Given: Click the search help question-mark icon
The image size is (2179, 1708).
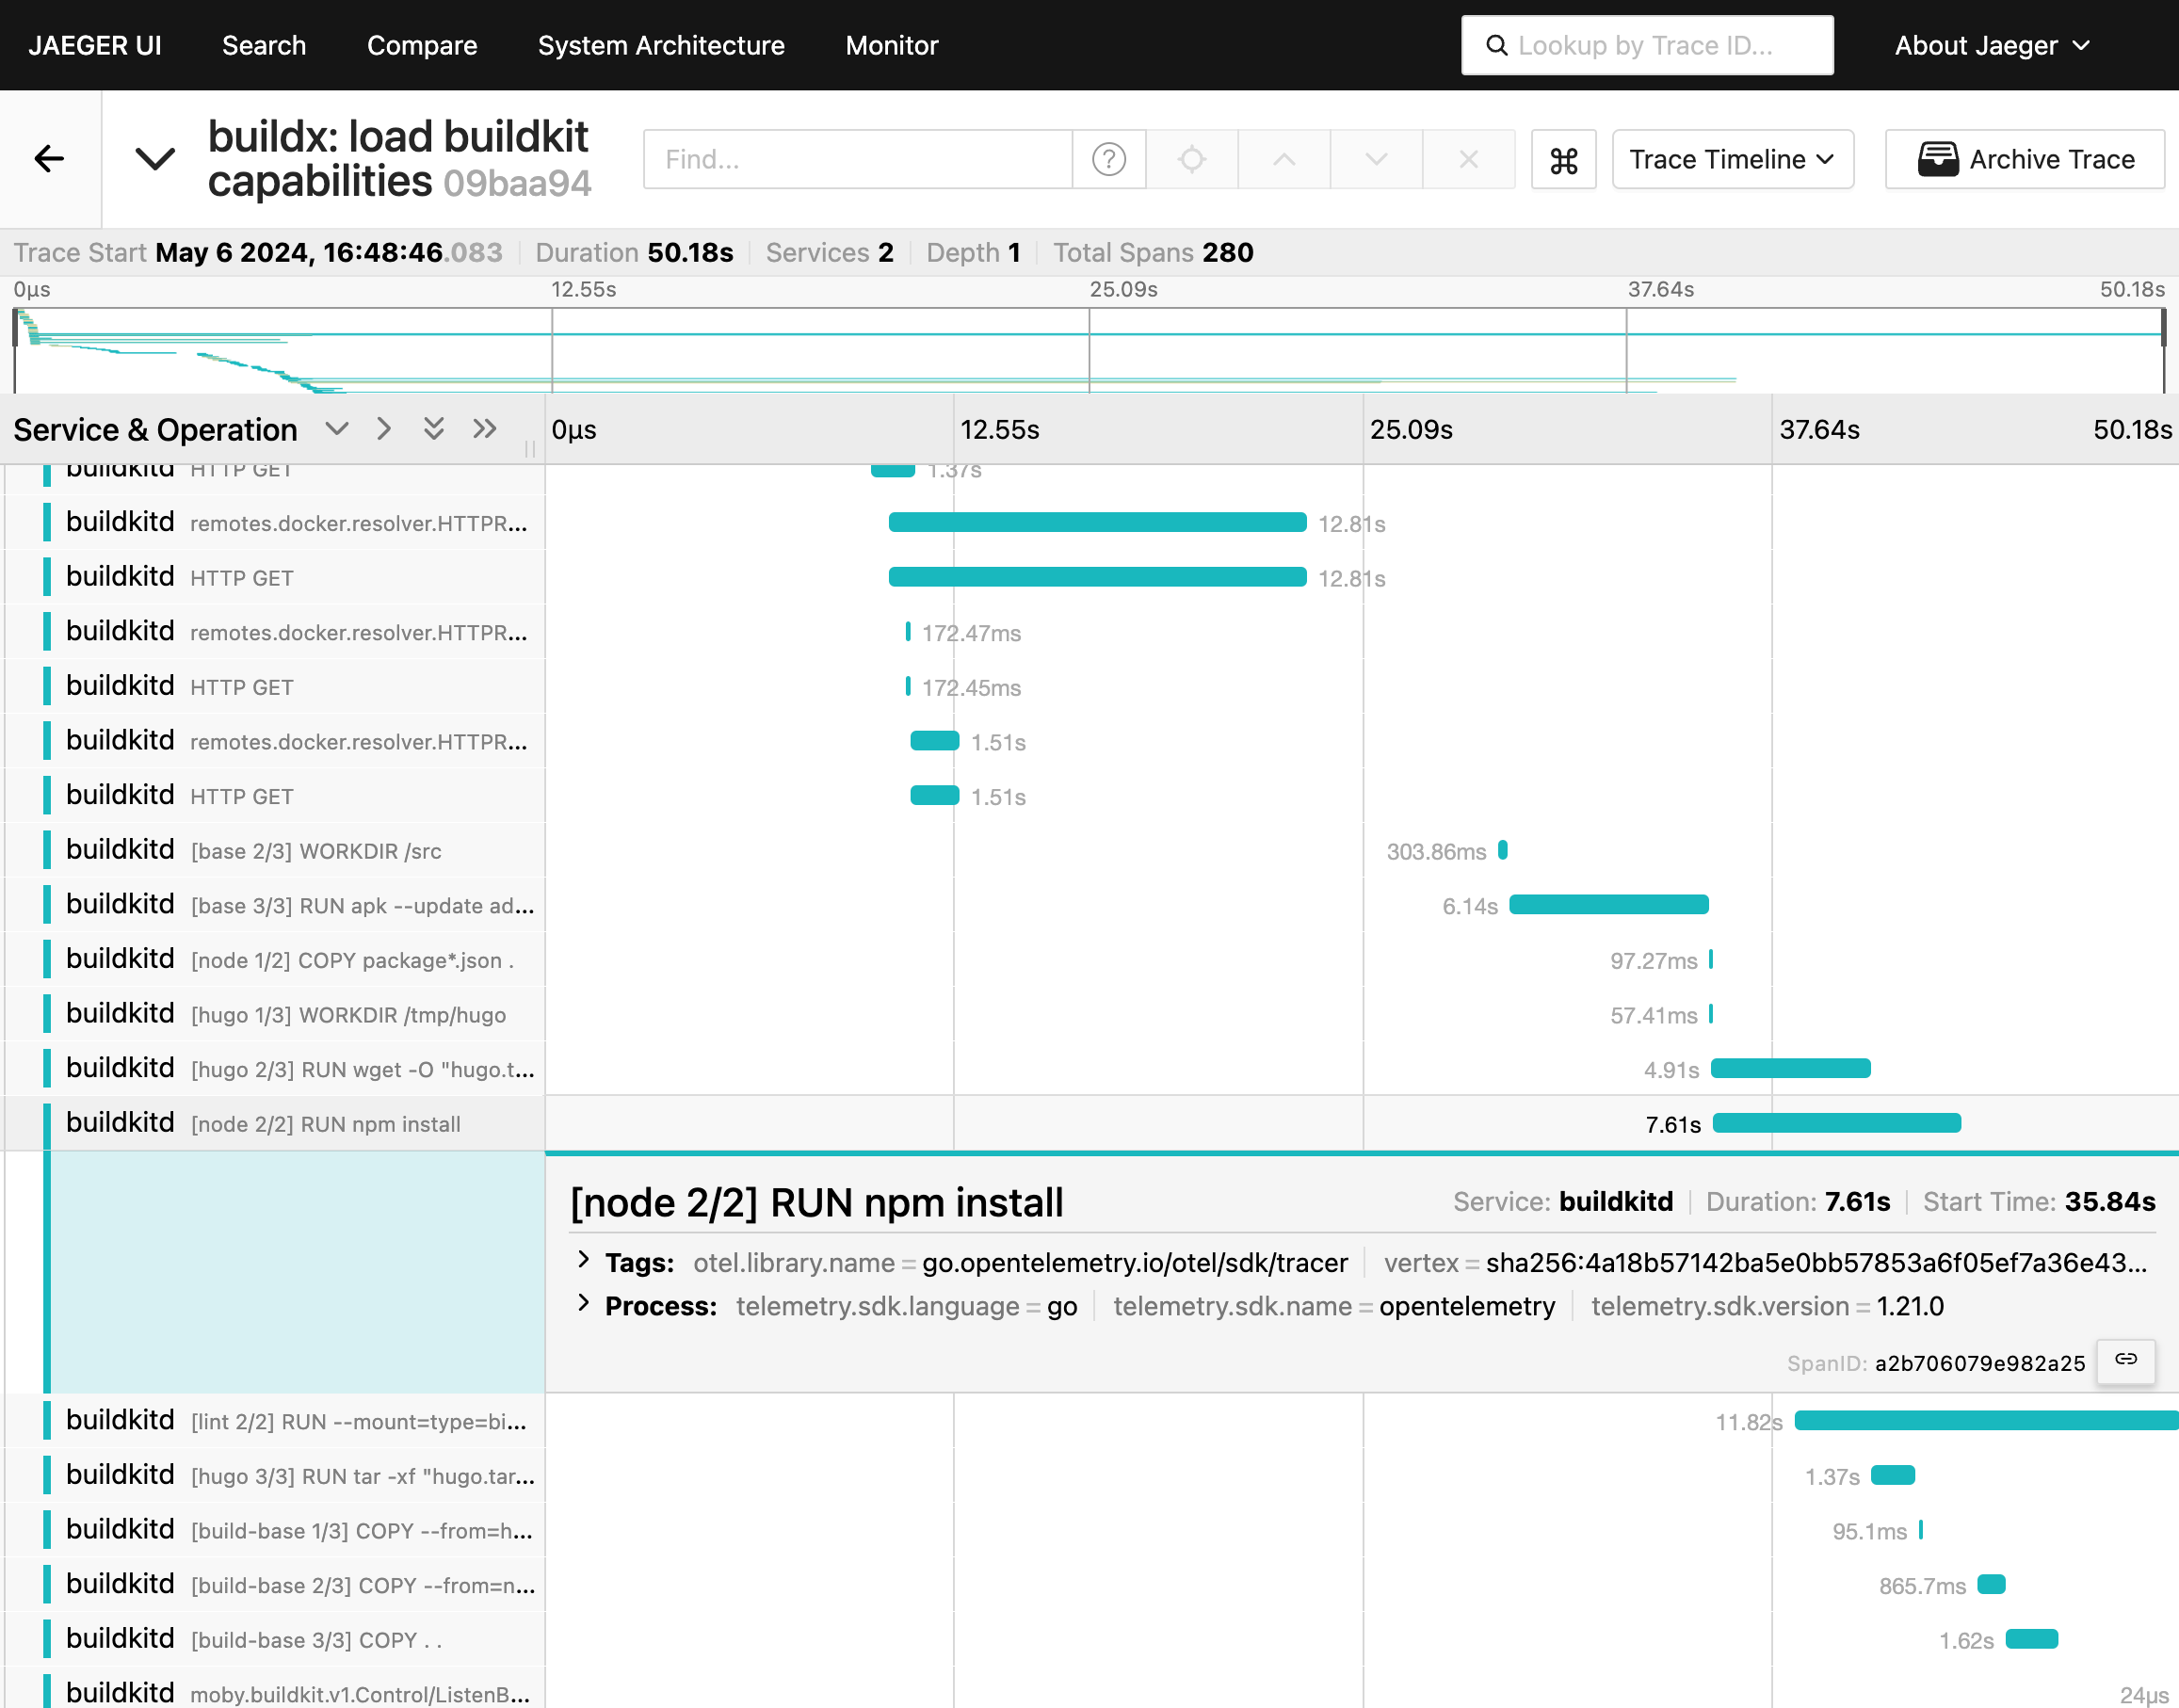Looking at the screenshot, I should 1108,159.
